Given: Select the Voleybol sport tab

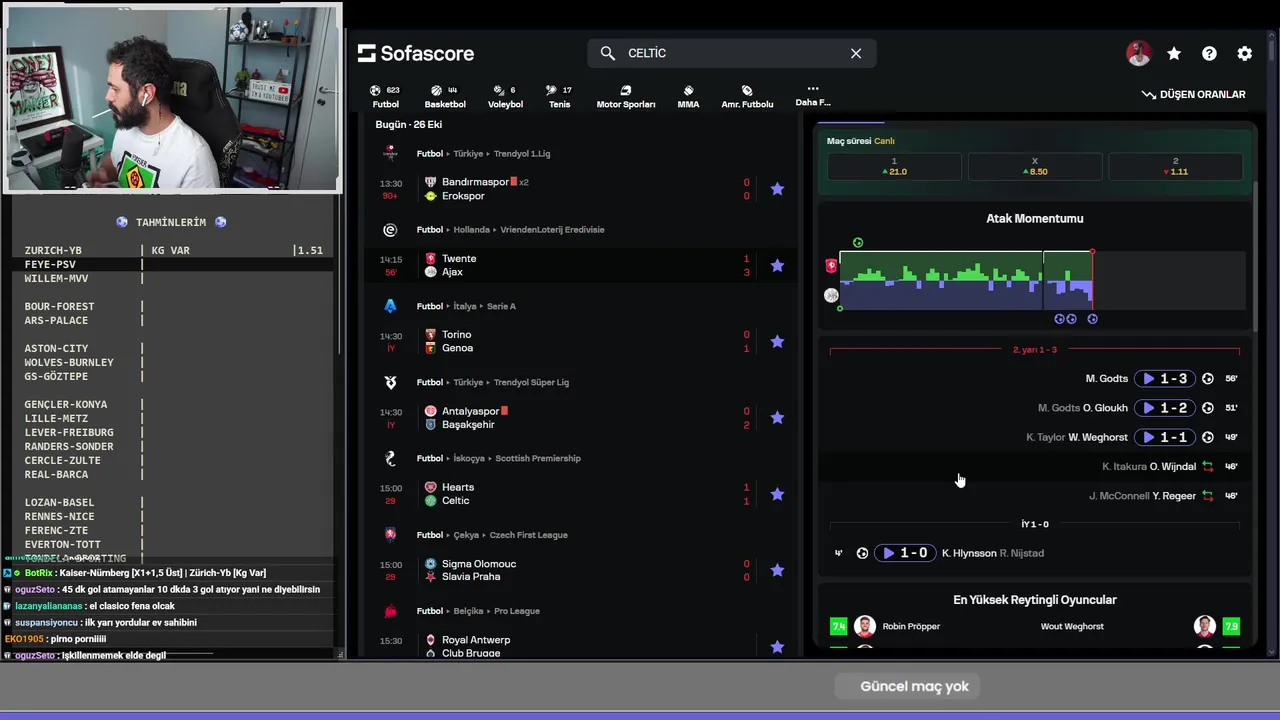Looking at the screenshot, I should [505, 96].
